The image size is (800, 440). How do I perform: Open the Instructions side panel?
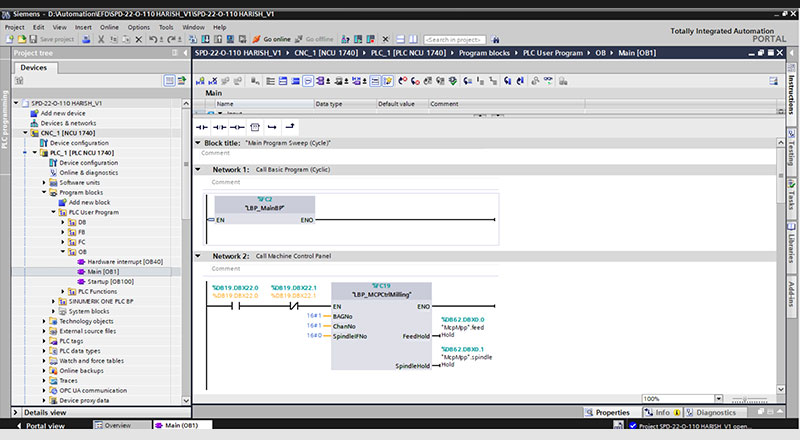[x=791, y=94]
